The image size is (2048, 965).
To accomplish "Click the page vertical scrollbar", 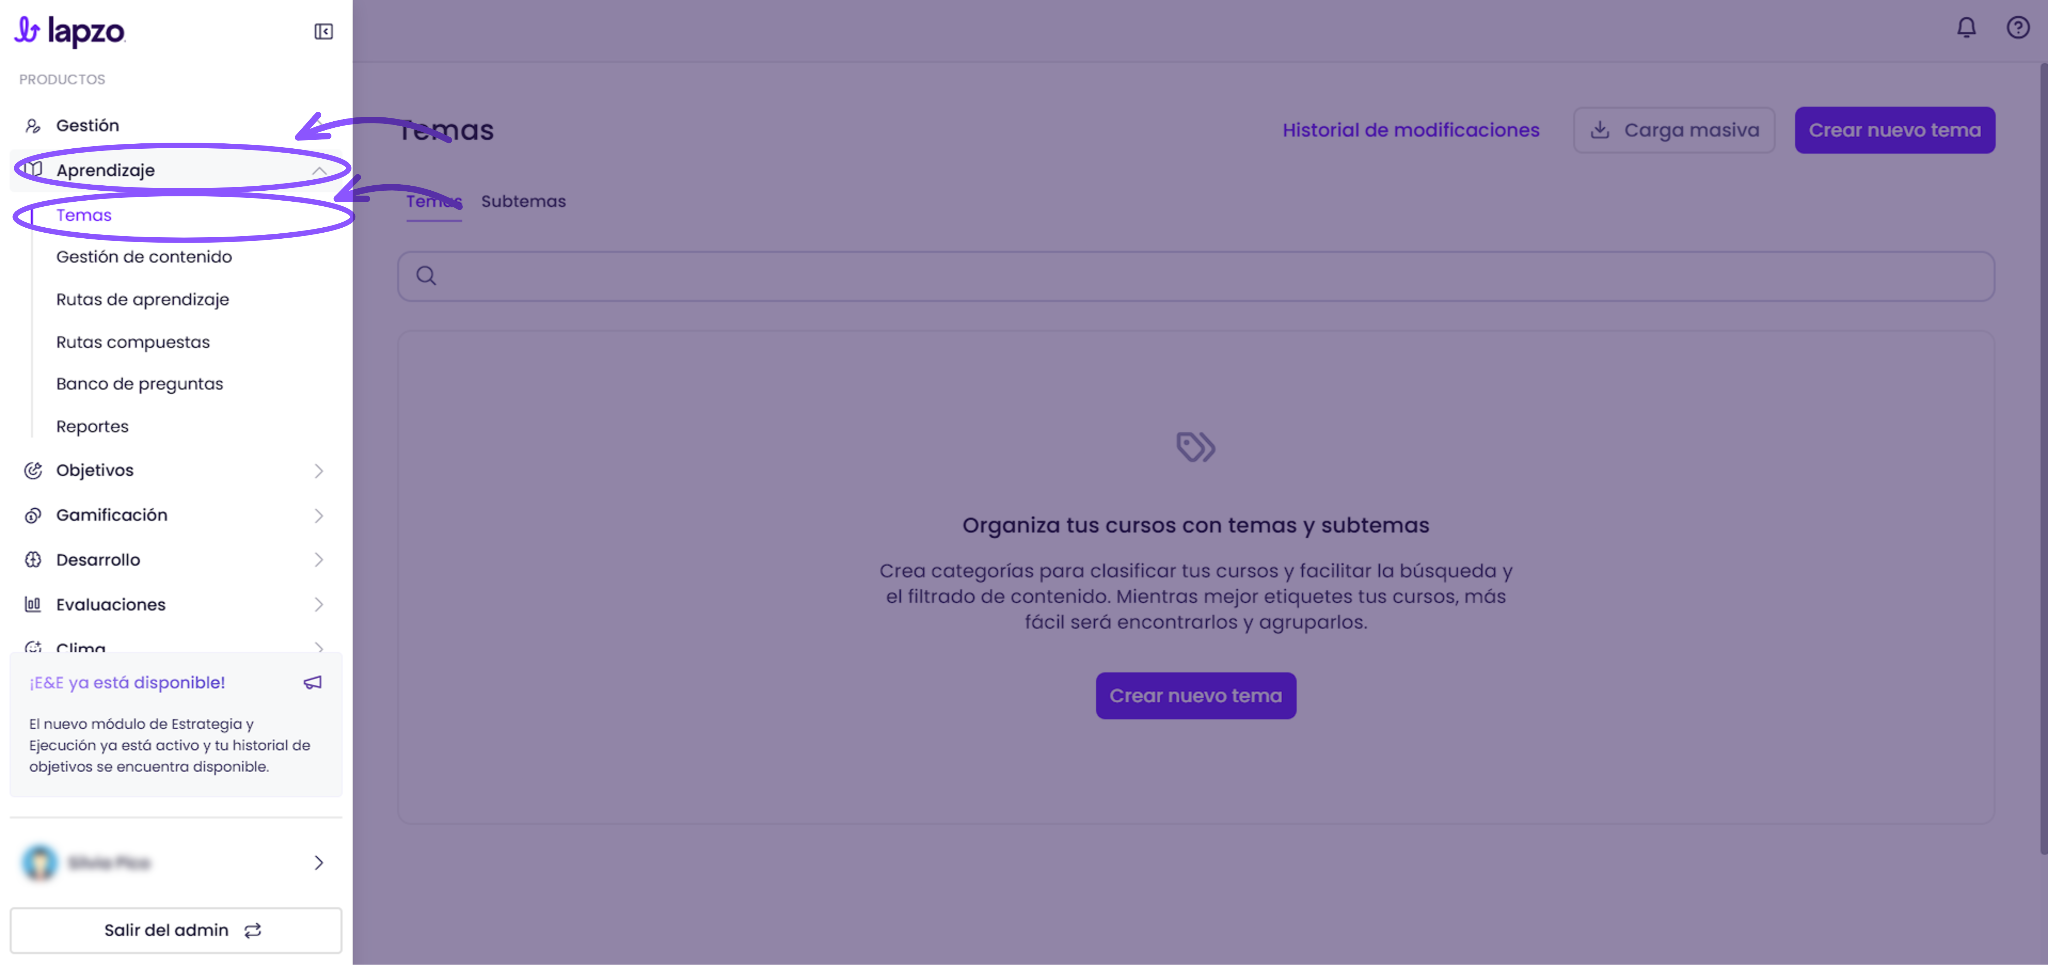I will click(2043, 458).
